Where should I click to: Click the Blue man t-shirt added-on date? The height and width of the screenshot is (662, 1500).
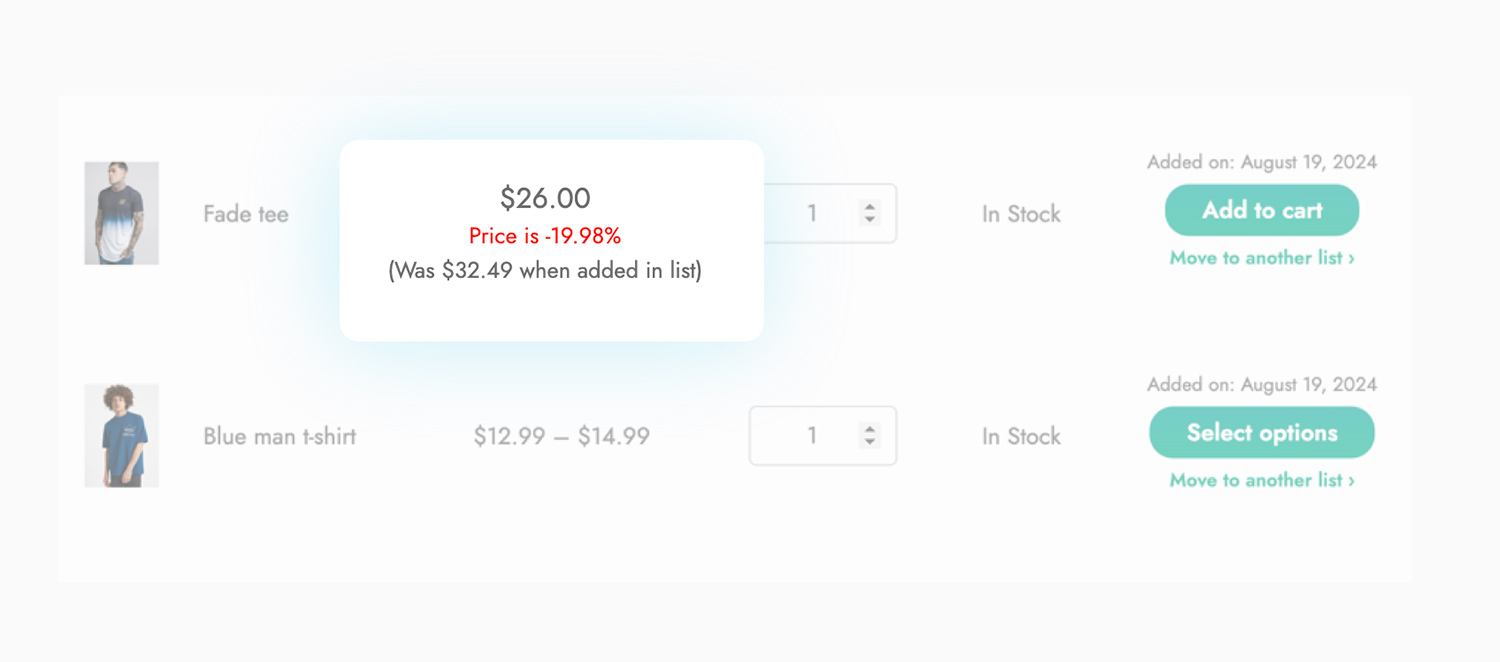point(1262,385)
